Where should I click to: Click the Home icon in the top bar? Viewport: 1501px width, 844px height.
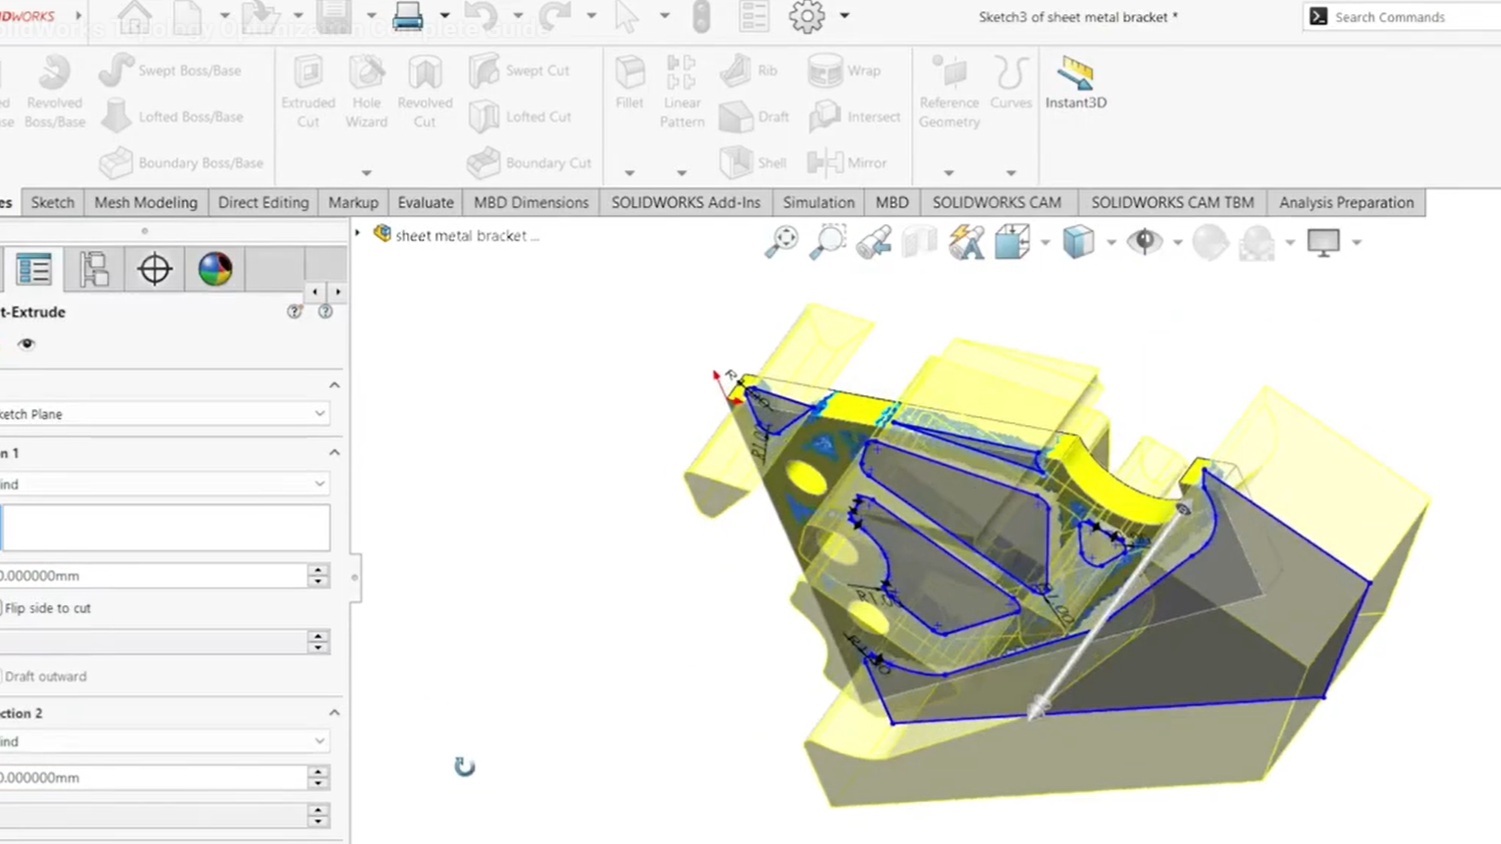point(134,16)
